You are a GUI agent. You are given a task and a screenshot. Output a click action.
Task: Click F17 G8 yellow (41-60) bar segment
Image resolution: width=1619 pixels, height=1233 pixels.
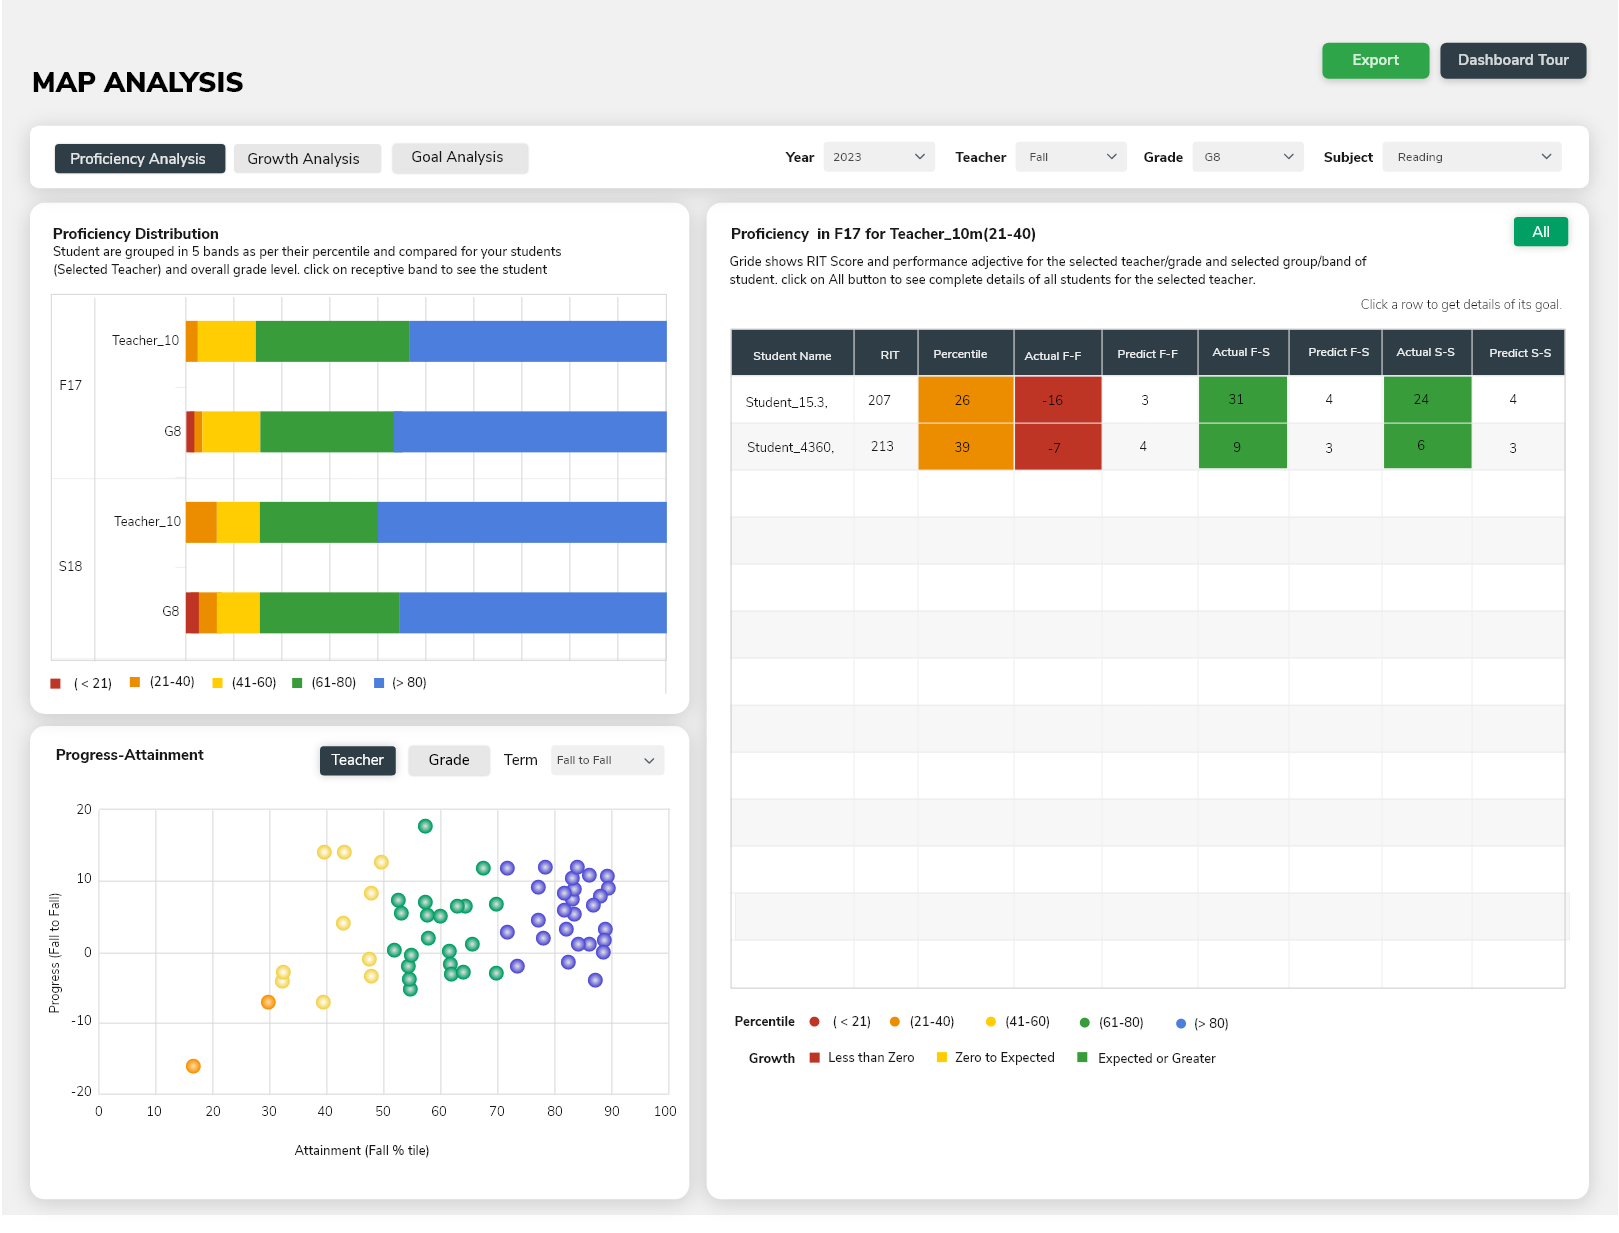point(231,432)
